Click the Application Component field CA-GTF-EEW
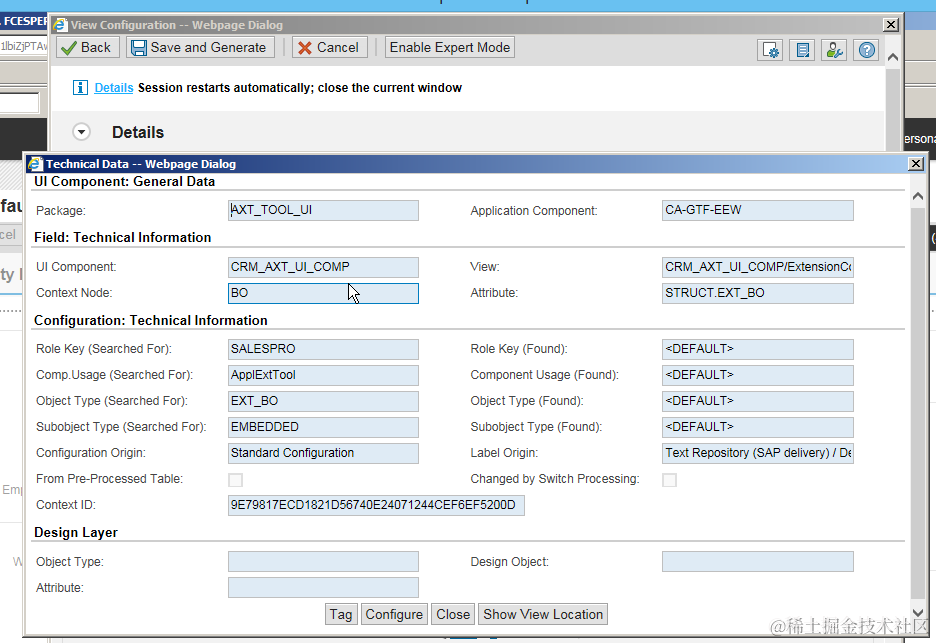Screen dimensions: 936x643 click(758, 210)
